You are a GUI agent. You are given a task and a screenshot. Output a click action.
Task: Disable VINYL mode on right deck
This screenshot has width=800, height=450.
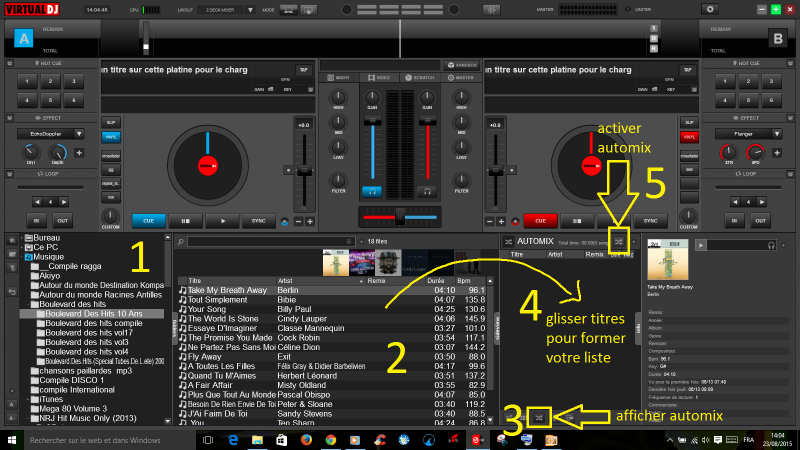tap(689, 137)
